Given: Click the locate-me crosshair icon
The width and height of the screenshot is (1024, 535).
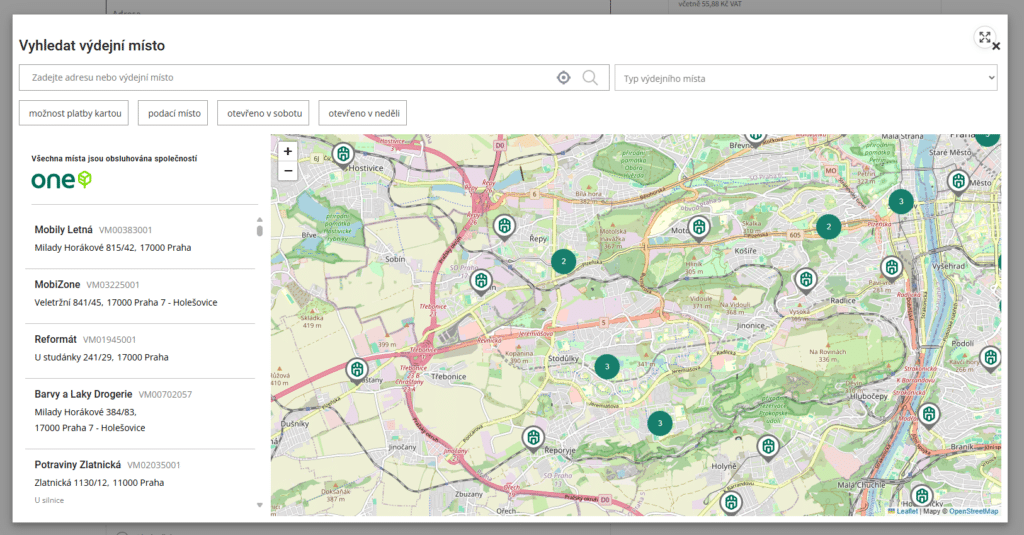Looking at the screenshot, I should pyautogui.click(x=564, y=78).
